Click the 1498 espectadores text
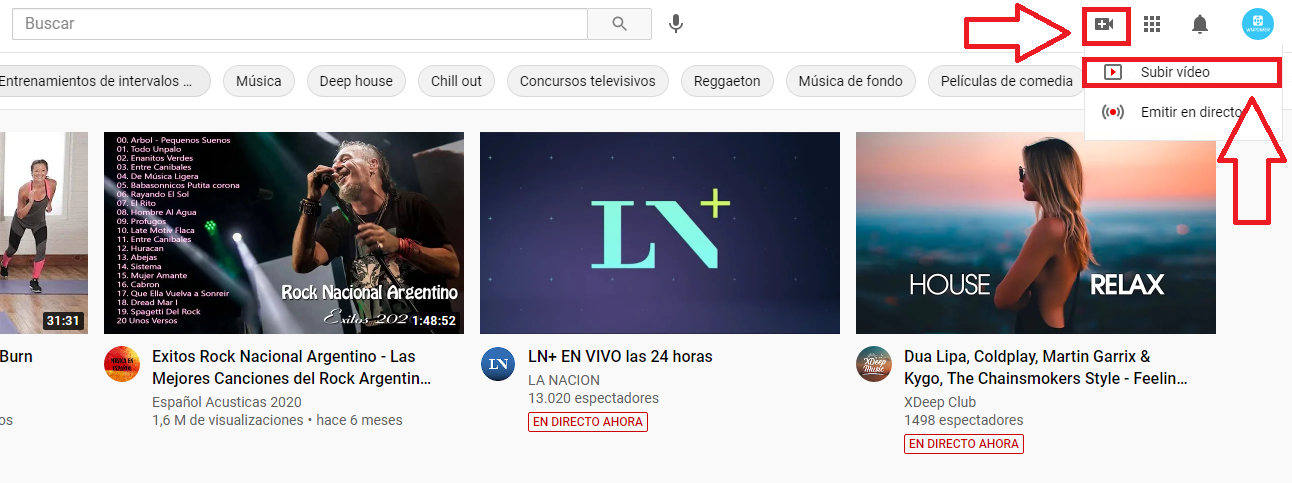This screenshot has height=483, width=1292. pos(964,420)
